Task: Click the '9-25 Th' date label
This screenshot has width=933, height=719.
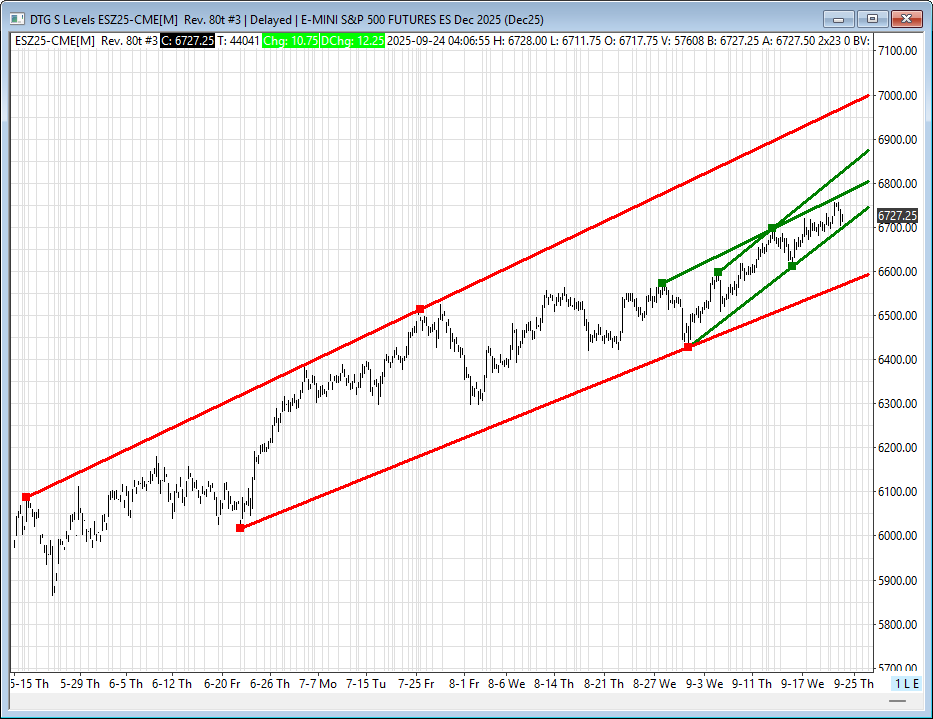Action: coord(854,684)
